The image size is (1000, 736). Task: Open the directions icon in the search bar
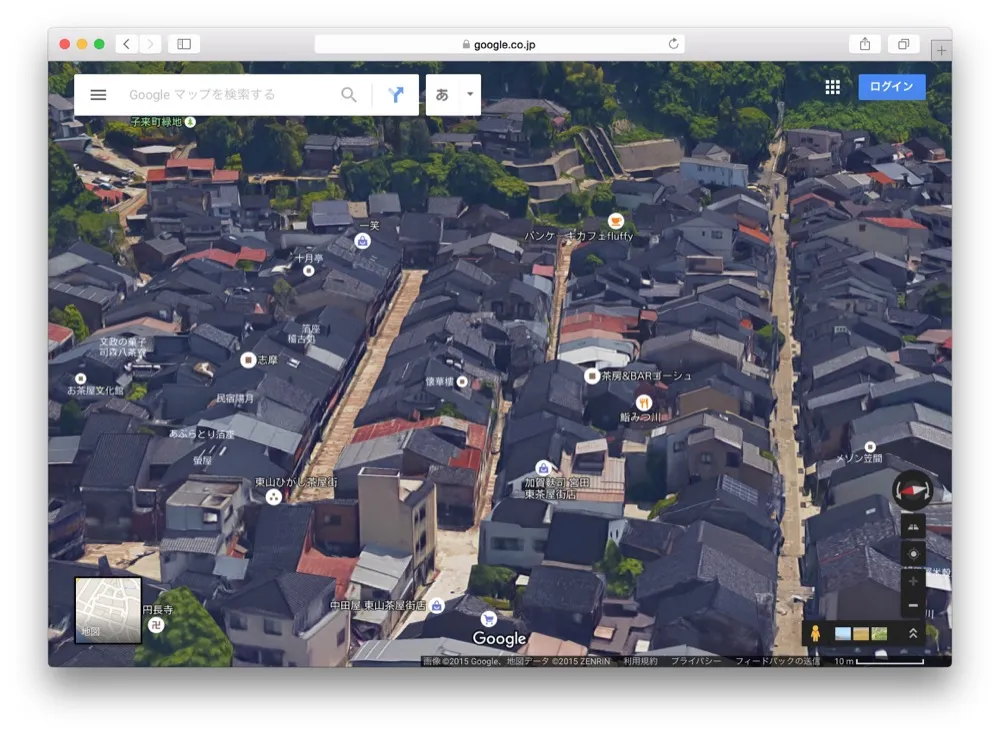[396, 94]
